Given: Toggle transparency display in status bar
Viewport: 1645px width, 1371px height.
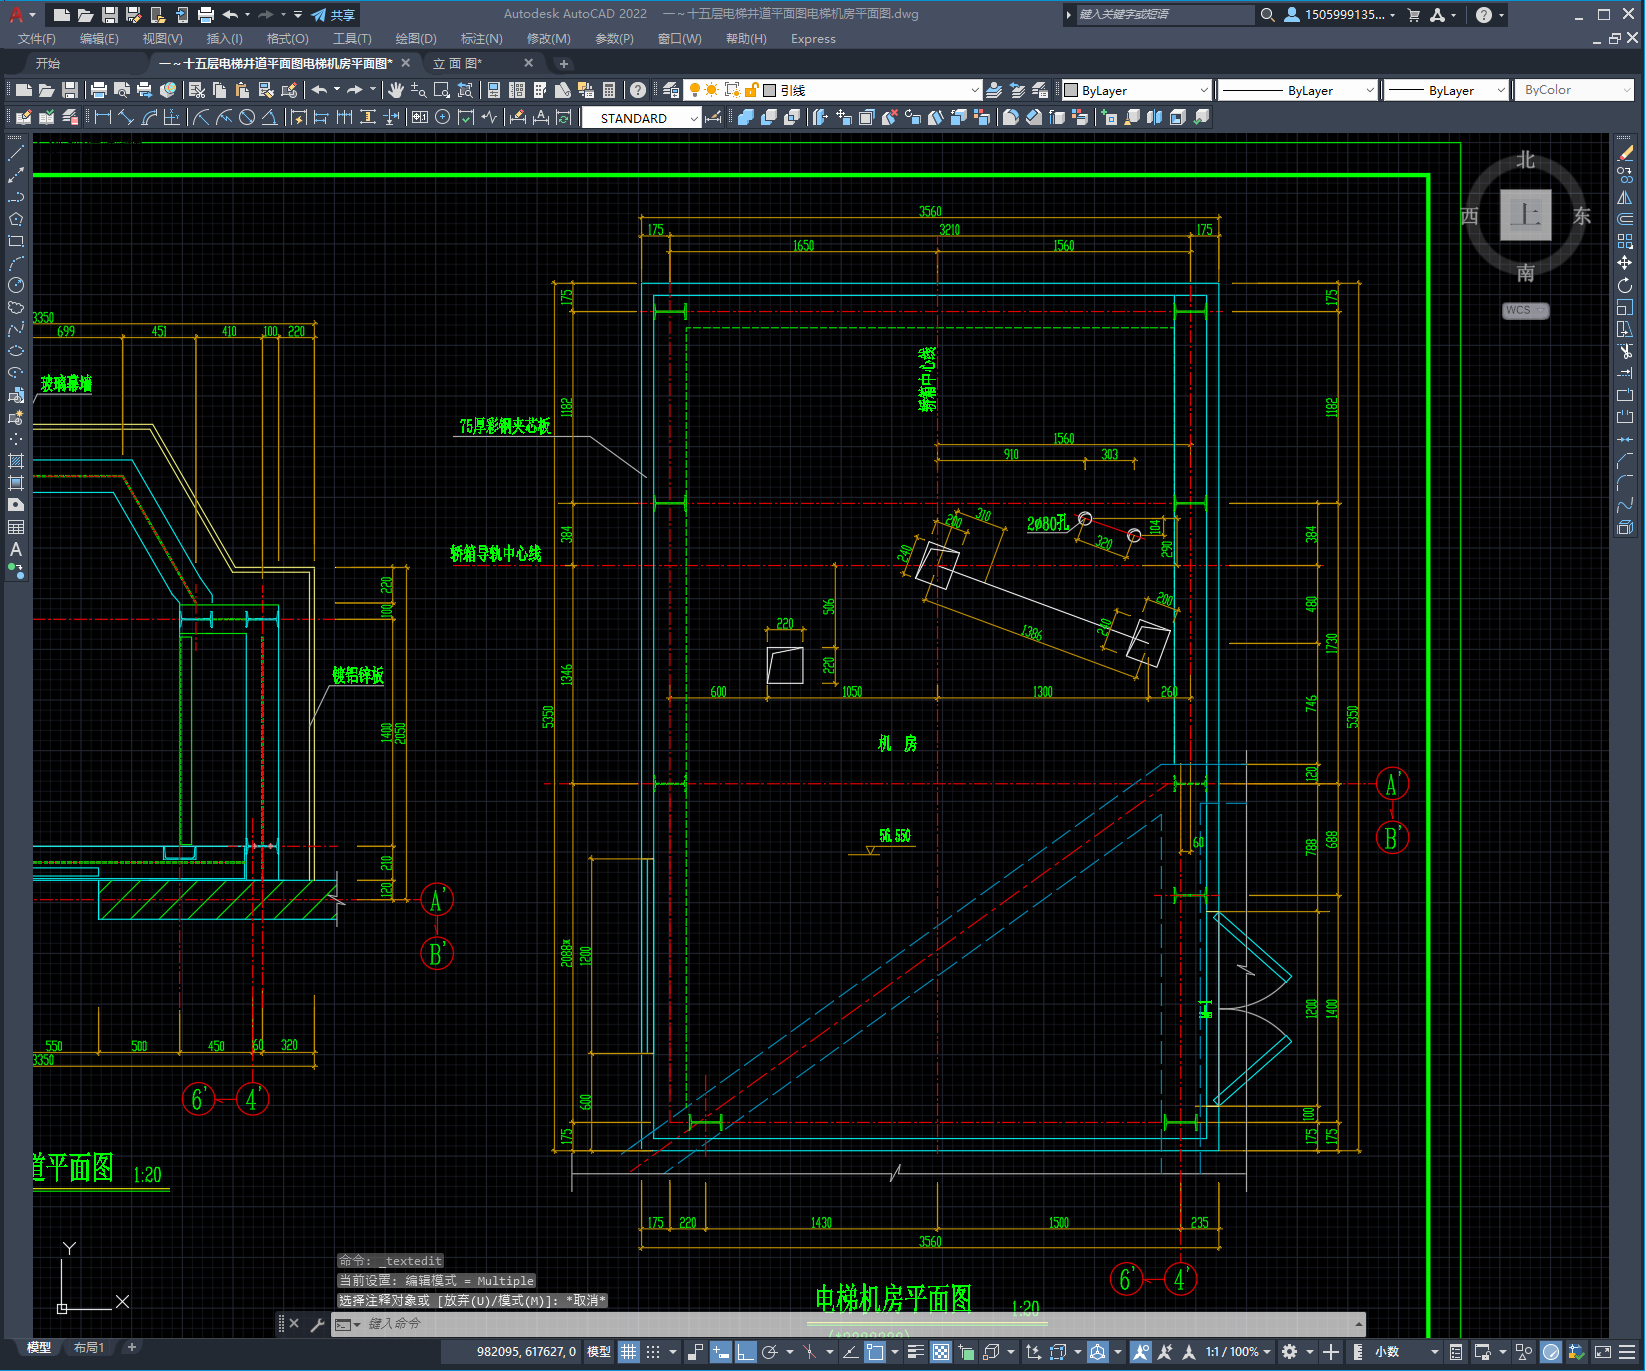Looking at the screenshot, I should point(941,1352).
